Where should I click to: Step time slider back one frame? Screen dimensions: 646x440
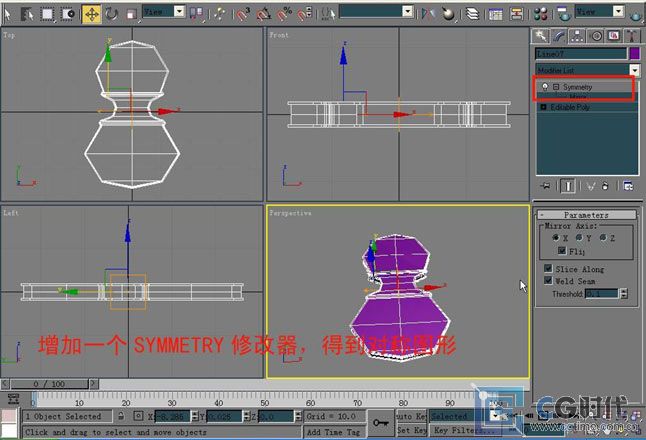(5, 384)
